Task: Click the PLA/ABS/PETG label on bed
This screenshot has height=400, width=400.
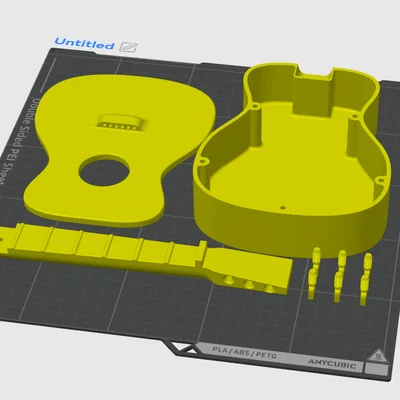Action: (x=245, y=353)
